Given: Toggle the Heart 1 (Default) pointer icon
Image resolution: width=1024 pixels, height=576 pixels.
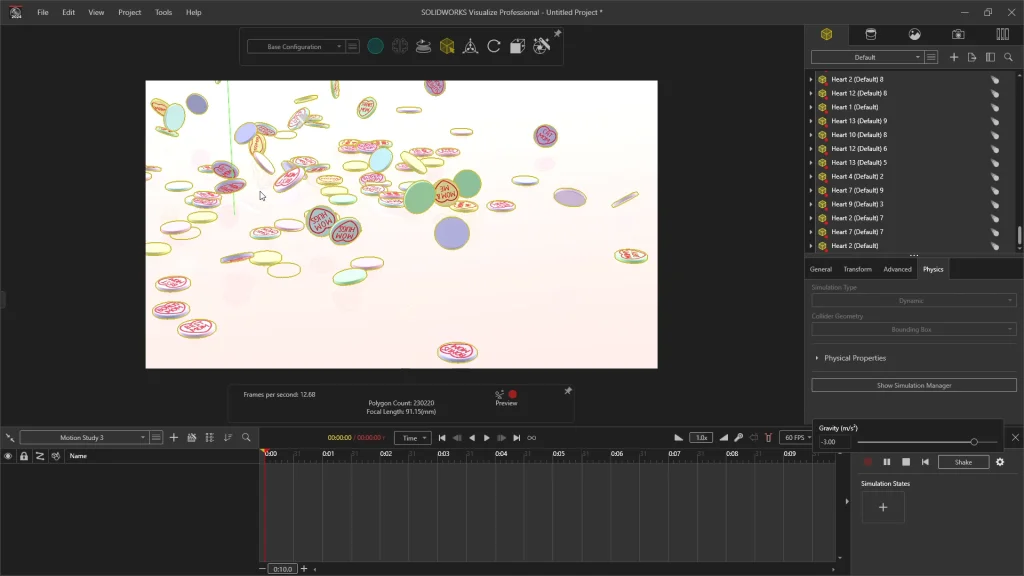Looking at the screenshot, I should pos(995,107).
